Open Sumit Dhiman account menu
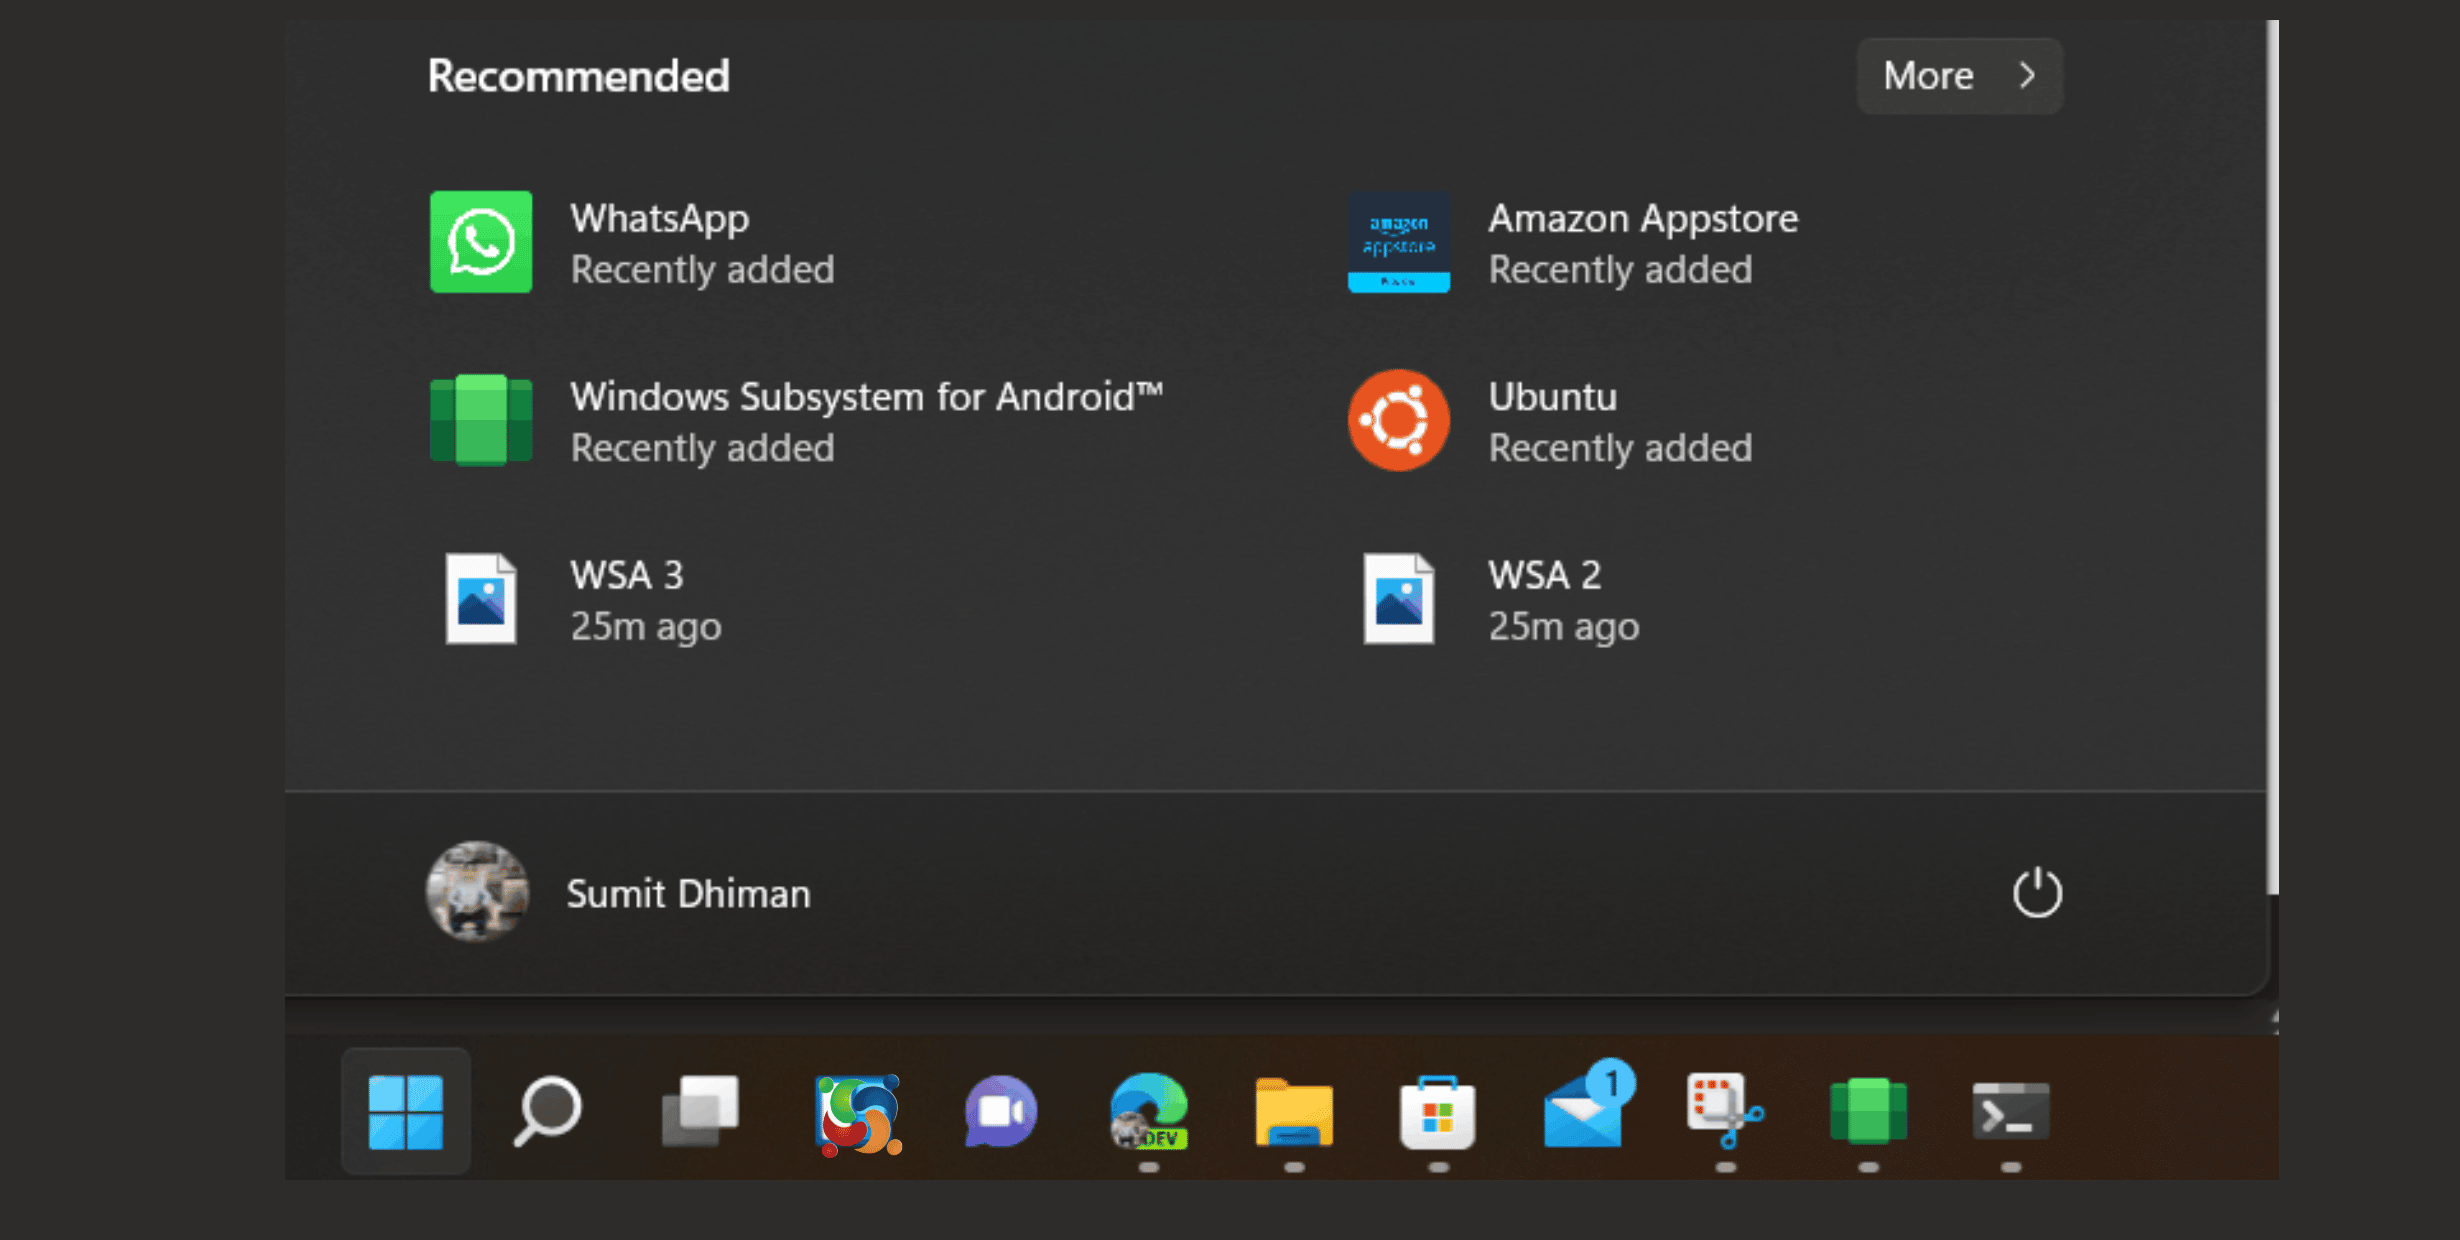This screenshot has height=1240, width=2460. pyautogui.click(x=619, y=892)
